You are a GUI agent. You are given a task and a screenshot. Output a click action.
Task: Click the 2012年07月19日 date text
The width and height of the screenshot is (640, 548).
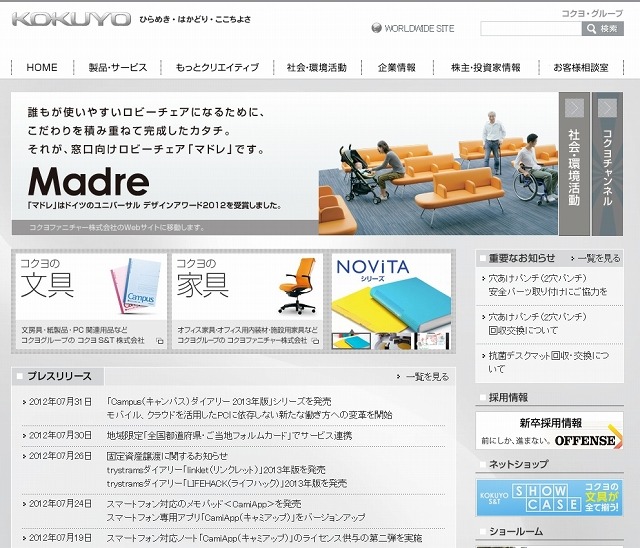click(60, 538)
